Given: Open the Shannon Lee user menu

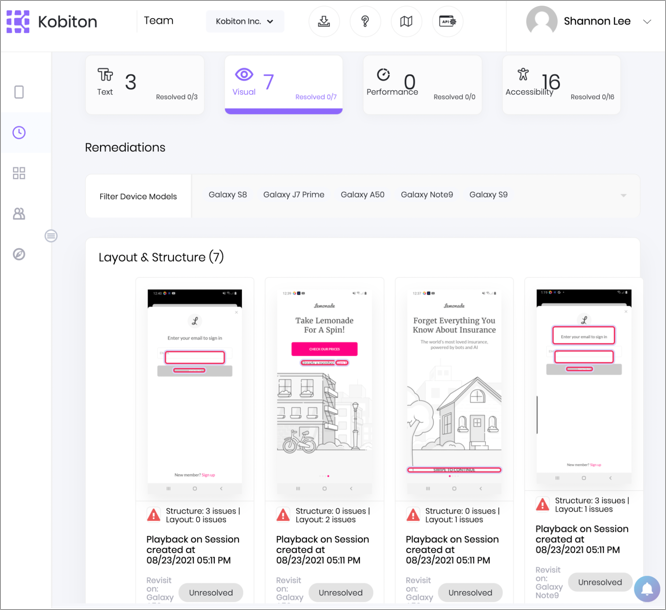Looking at the screenshot, I should click(x=590, y=21).
